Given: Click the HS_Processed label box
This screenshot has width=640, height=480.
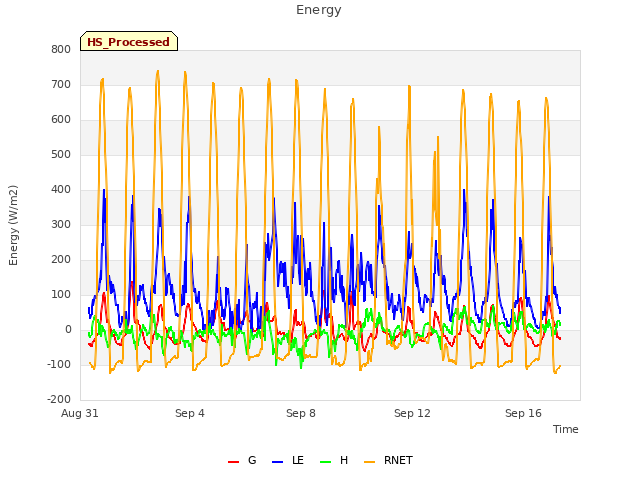Looking at the screenshot, I should point(129,41).
